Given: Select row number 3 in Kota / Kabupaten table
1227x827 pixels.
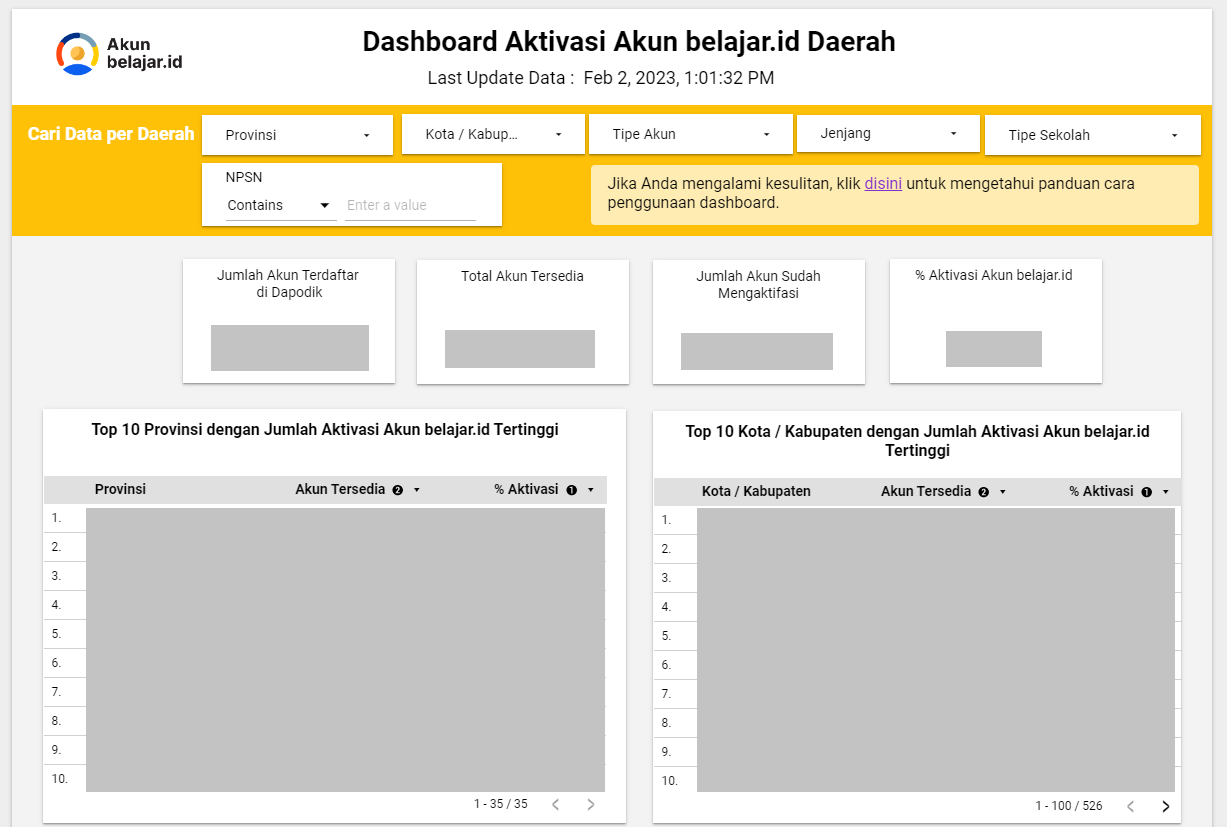Looking at the screenshot, I should (666, 578).
